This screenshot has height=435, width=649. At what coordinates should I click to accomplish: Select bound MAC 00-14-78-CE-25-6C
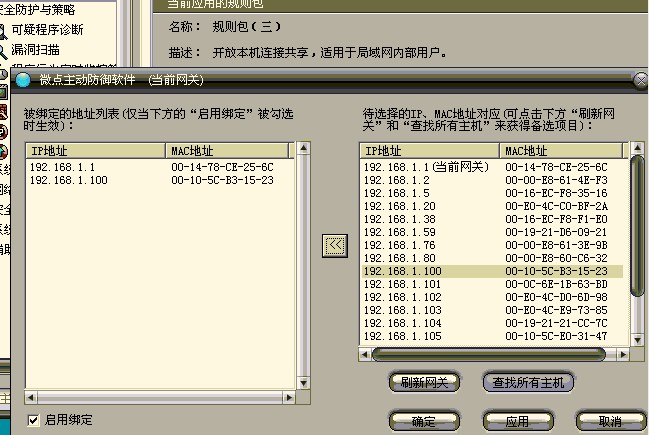pos(222,167)
